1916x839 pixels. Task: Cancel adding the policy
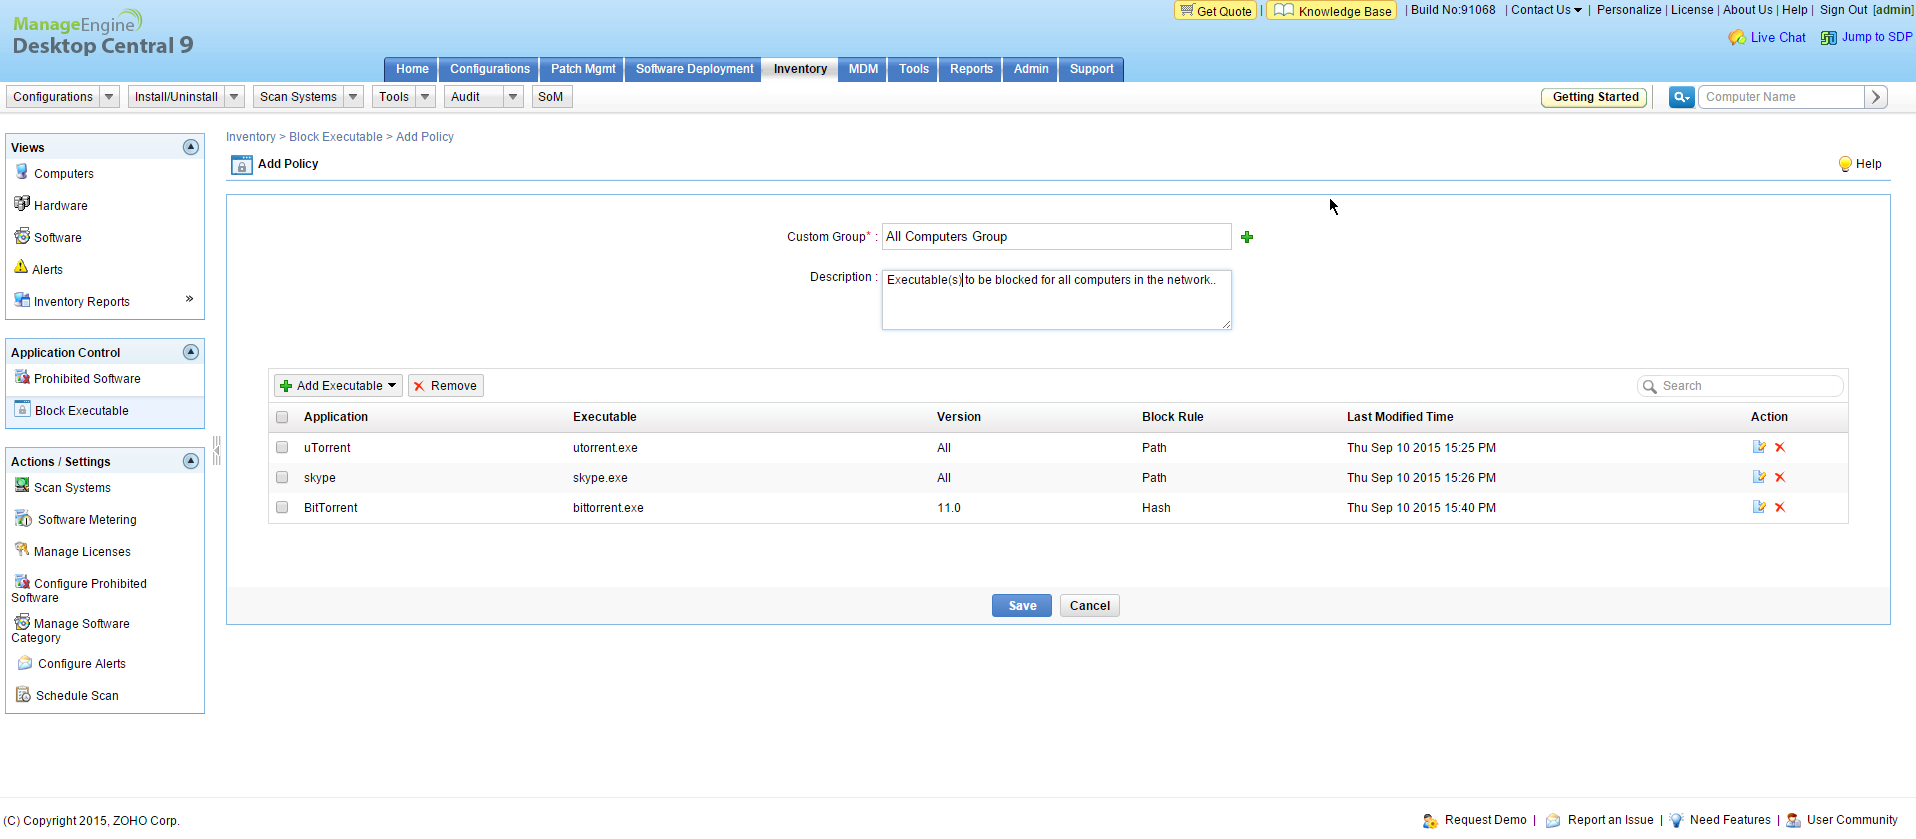coord(1090,606)
